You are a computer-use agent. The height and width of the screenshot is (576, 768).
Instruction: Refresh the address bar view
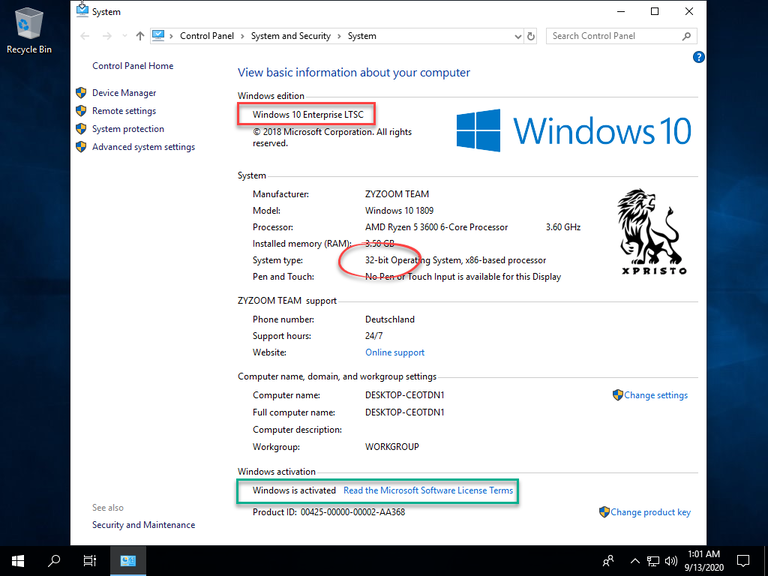click(531, 36)
